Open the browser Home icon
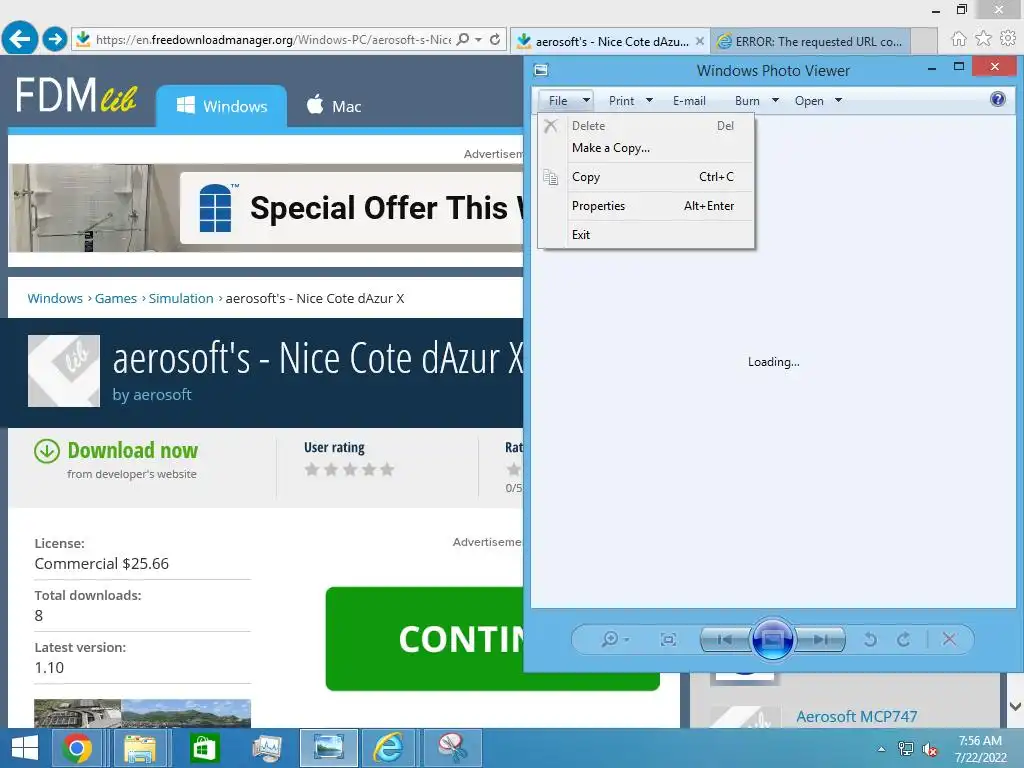1024x768 pixels. pyautogui.click(x=958, y=39)
